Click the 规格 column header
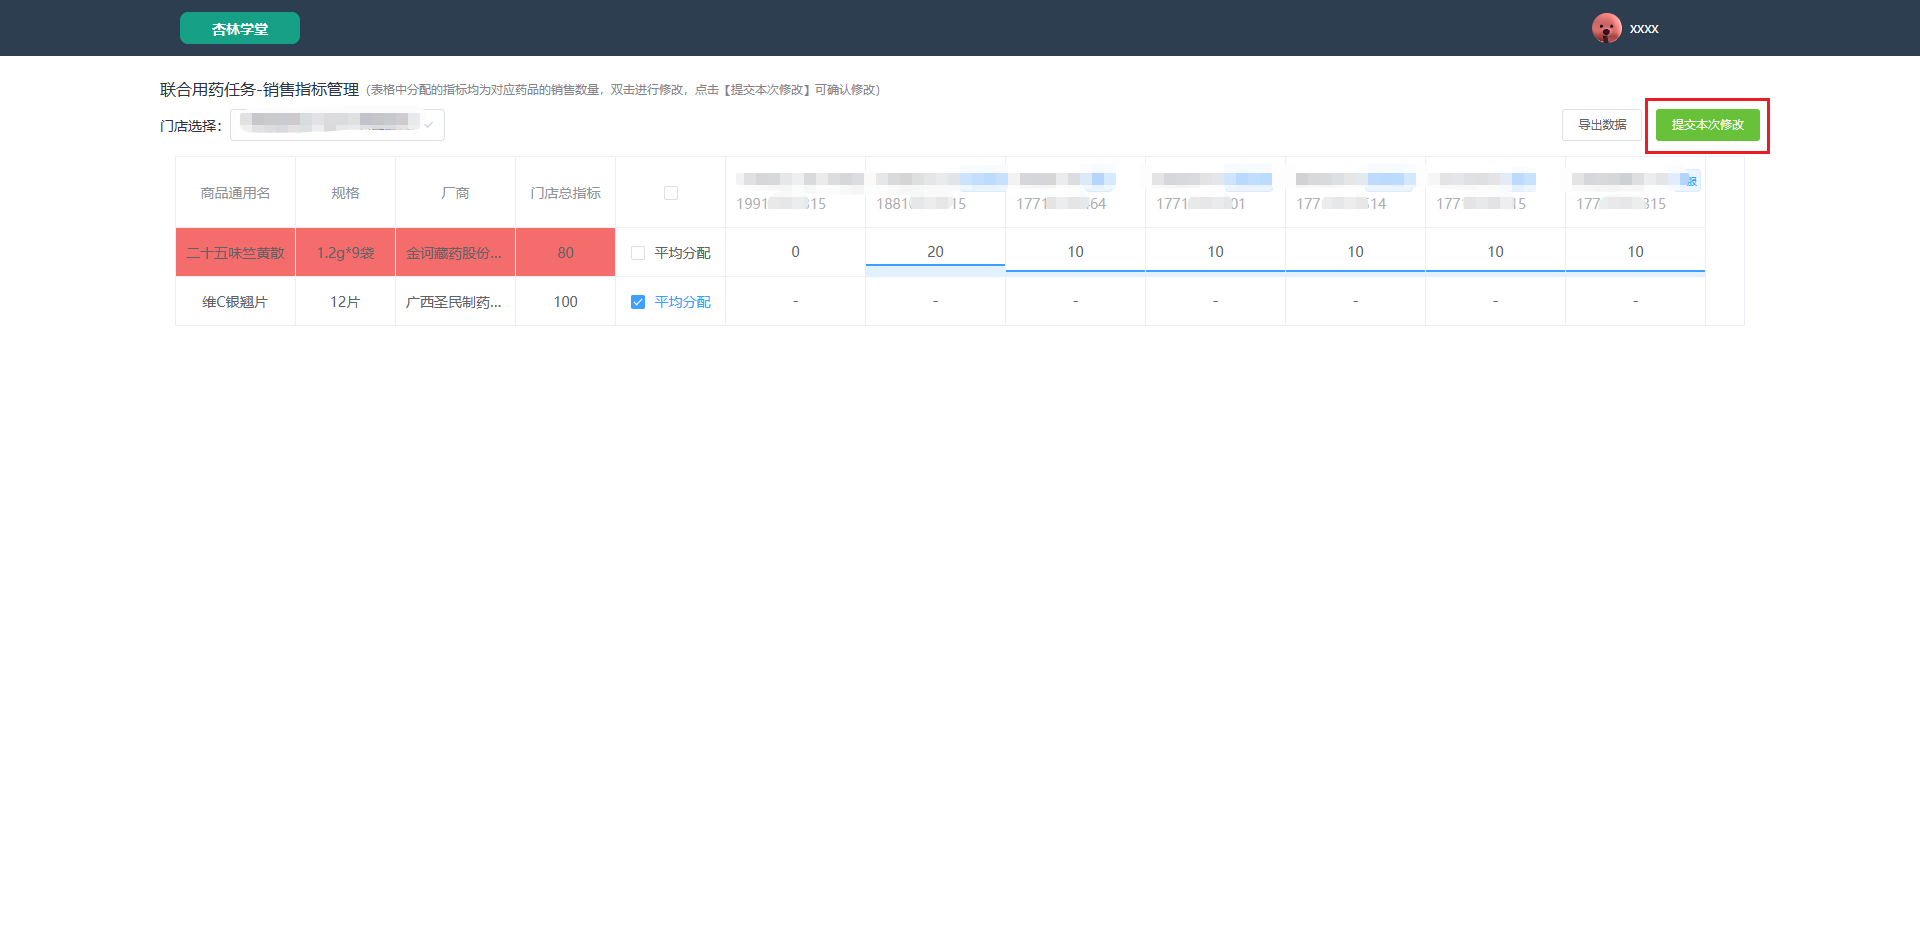1920x947 pixels. point(345,193)
